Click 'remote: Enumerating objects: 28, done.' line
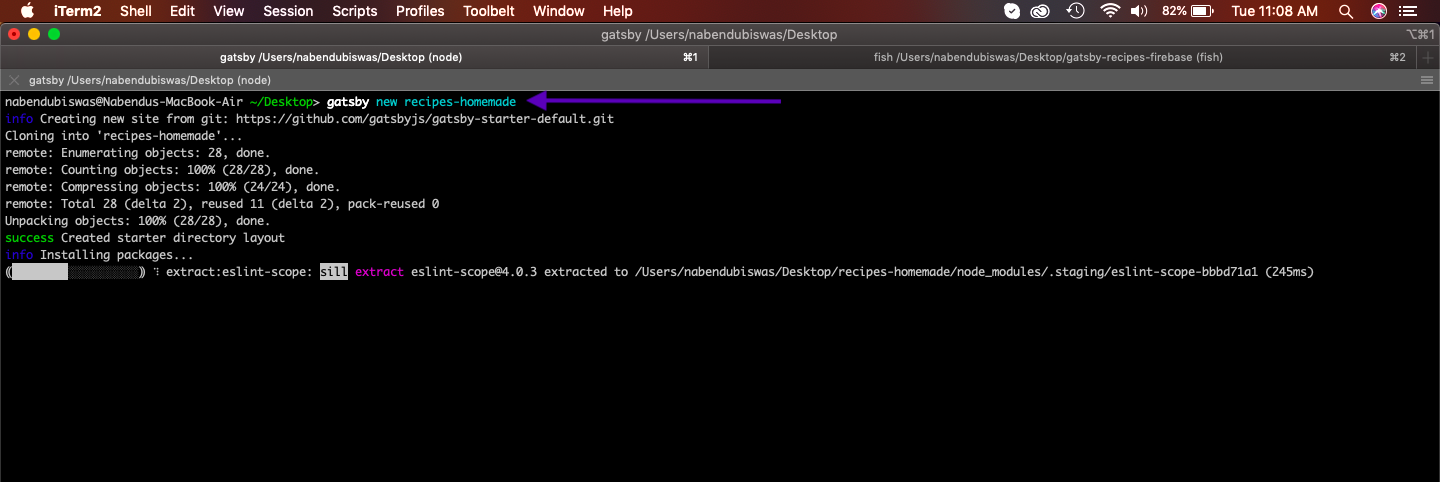This screenshot has height=482, width=1440. pos(138,153)
